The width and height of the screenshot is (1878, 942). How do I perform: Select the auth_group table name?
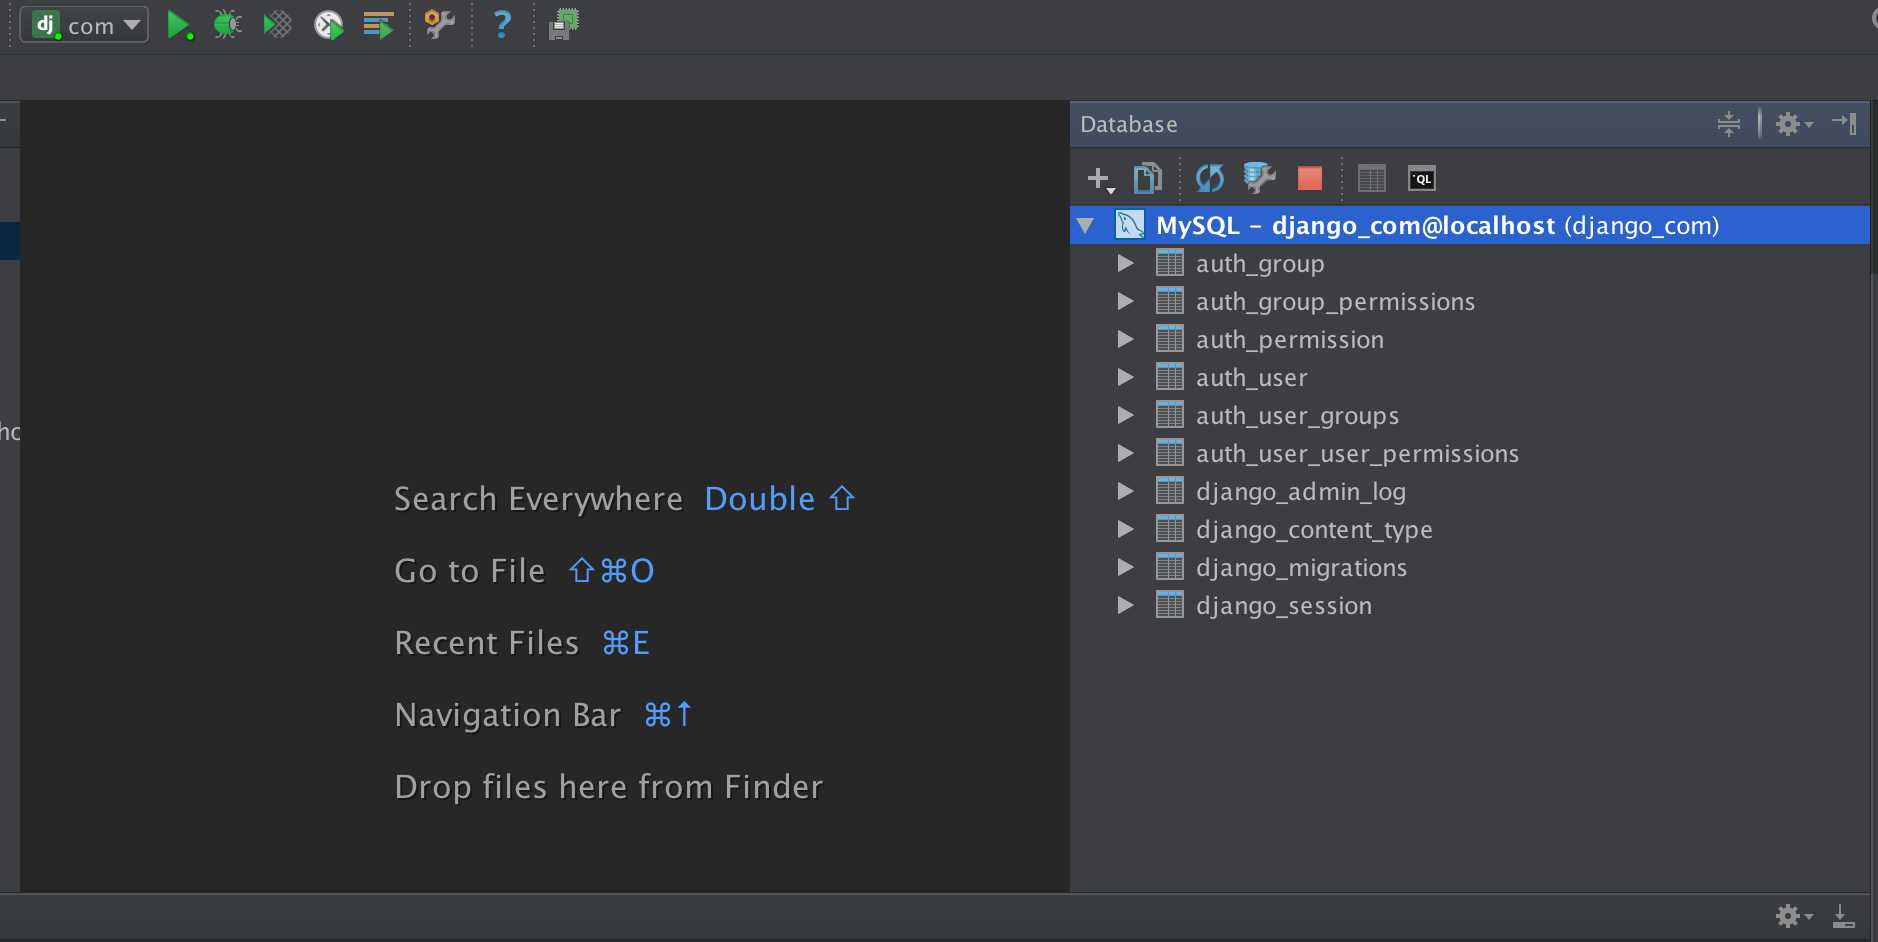click(x=1260, y=264)
